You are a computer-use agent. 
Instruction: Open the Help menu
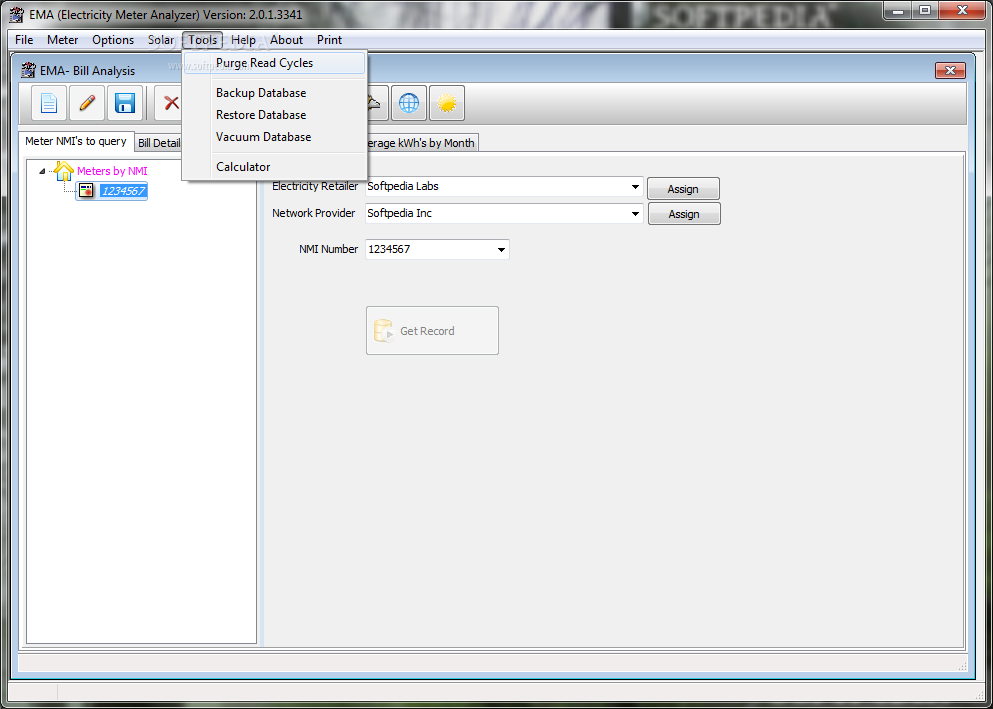click(243, 40)
